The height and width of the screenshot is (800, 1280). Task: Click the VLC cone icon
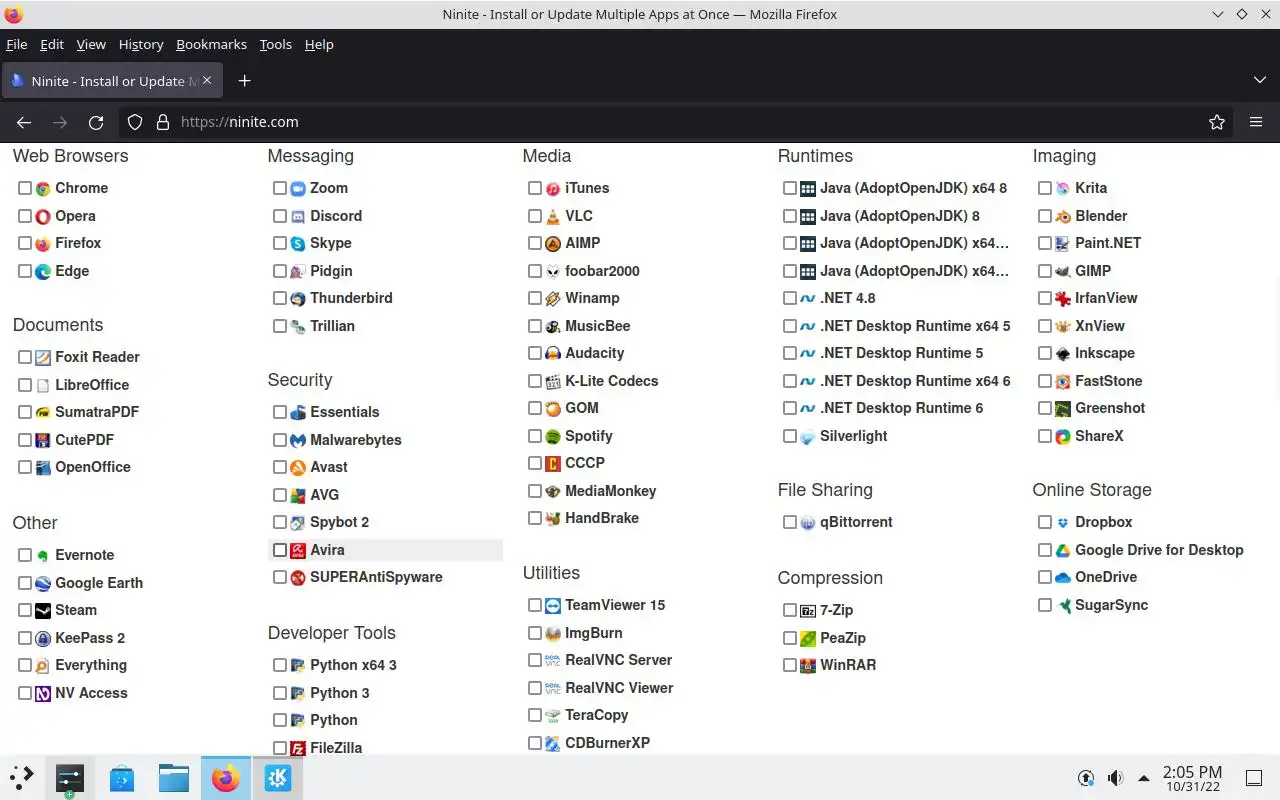(x=553, y=216)
